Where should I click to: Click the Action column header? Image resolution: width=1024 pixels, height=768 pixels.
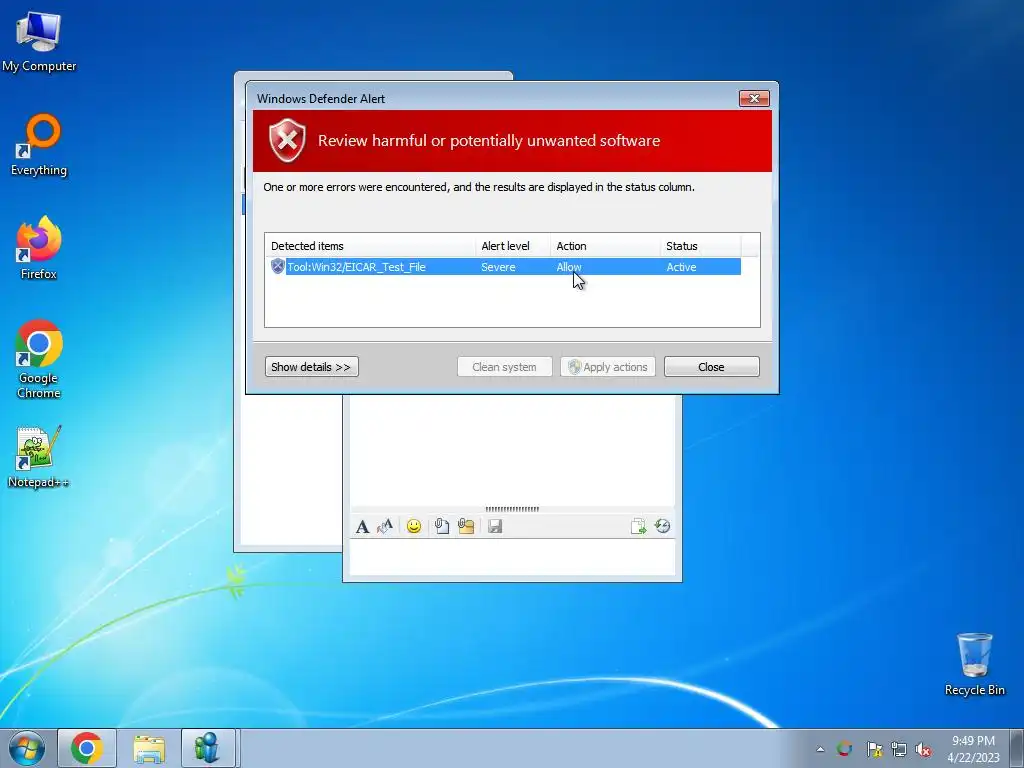[x=605, y=246]
